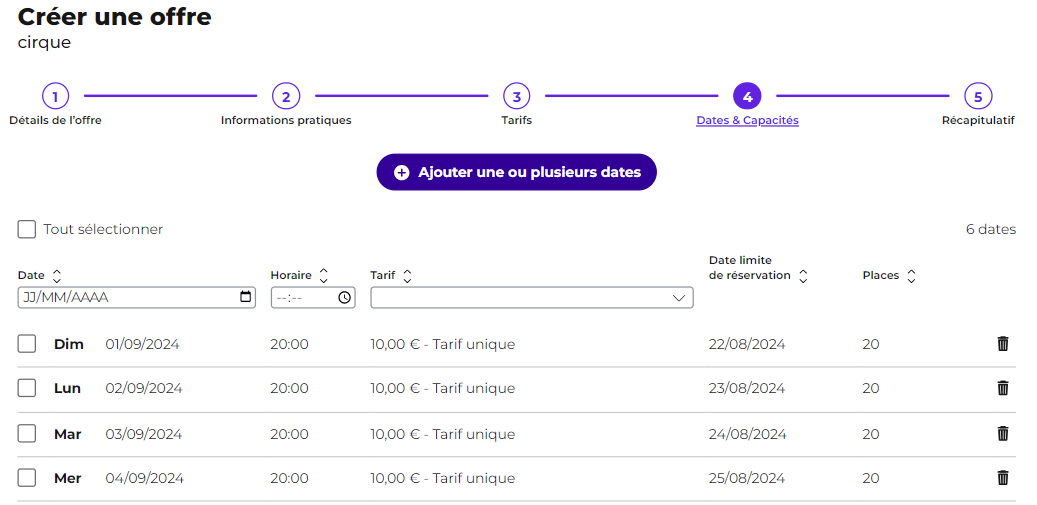1037x505 pixels.
Task: Click the Date filter JJ/MM/AAAA field
Action: [136, 297]
